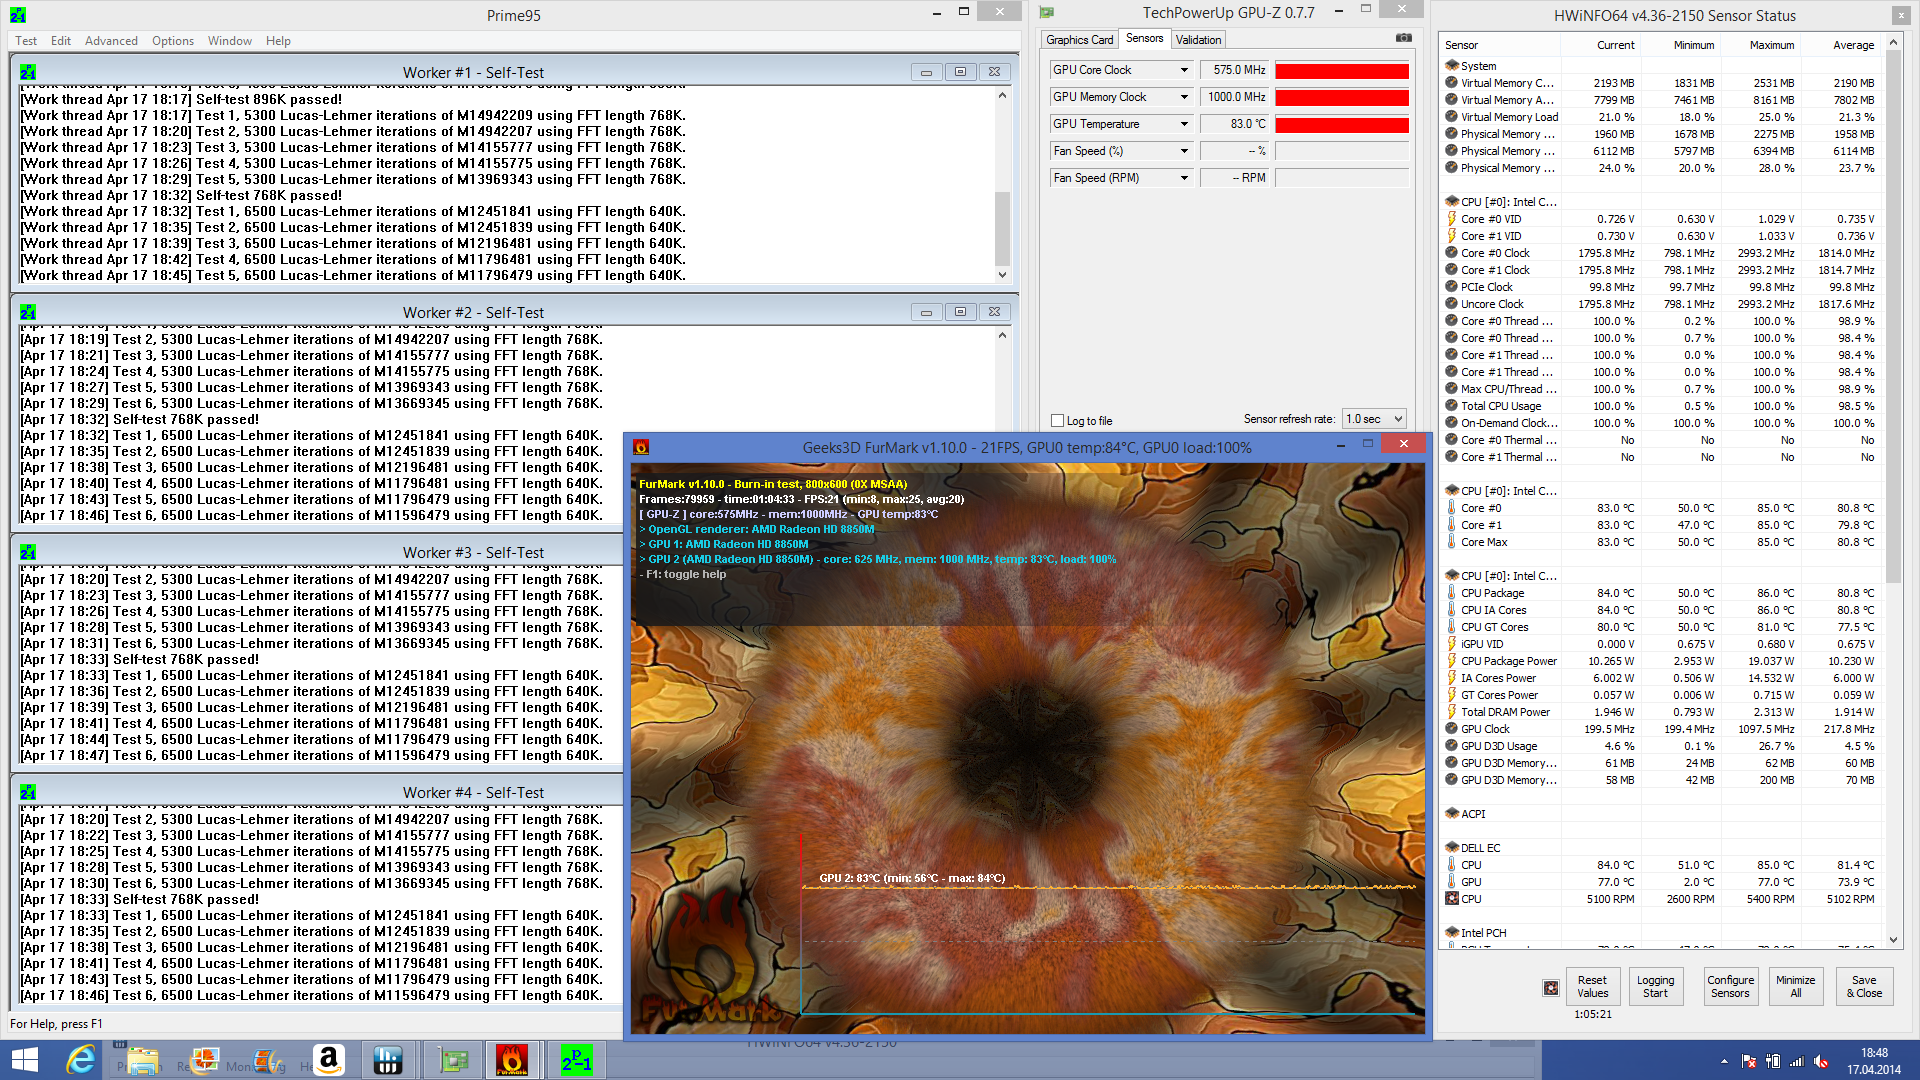Click the Save & Close button
Viewport: 1920px width, 1080px height.
pyautogui.click(x=1864, y=986)
